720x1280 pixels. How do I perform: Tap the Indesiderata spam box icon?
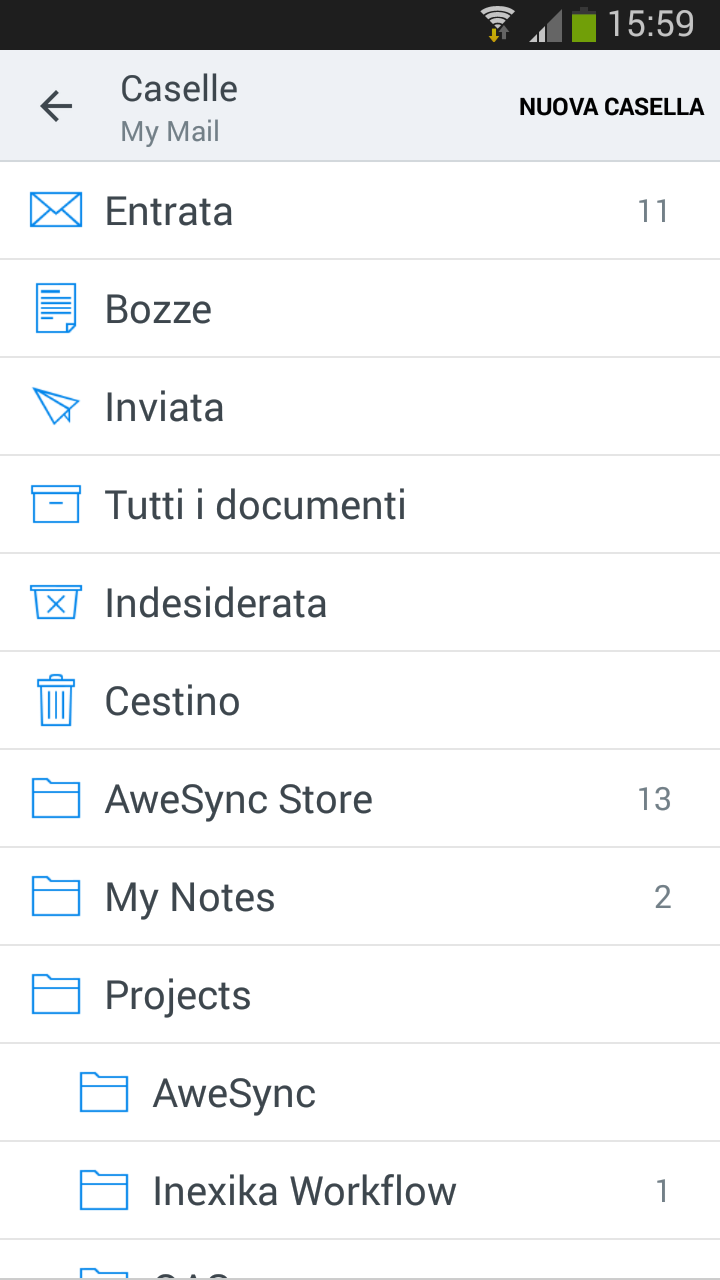56,602
